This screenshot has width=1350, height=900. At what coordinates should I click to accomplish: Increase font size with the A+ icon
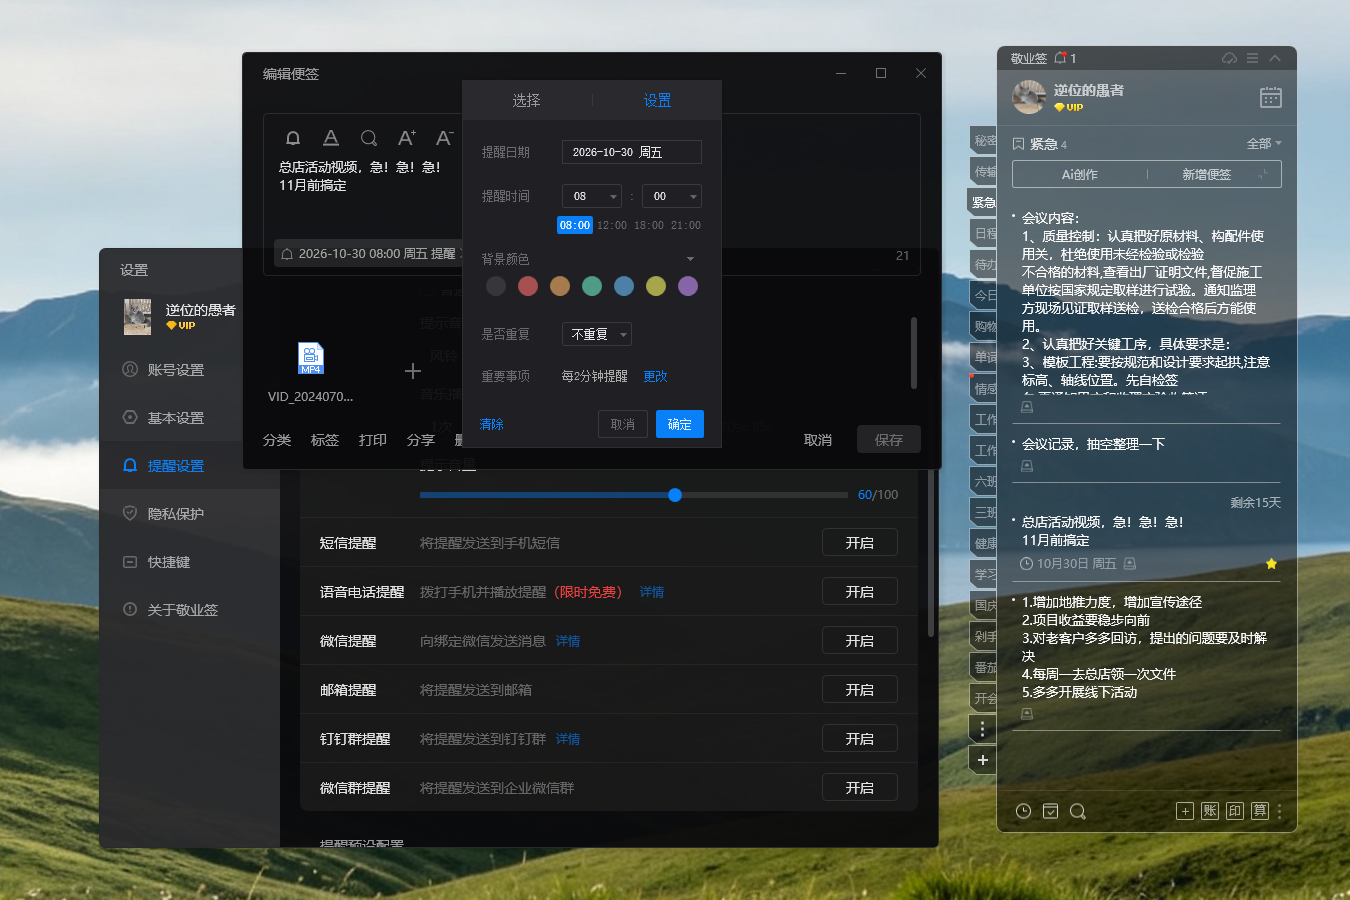tap(406, 138)
